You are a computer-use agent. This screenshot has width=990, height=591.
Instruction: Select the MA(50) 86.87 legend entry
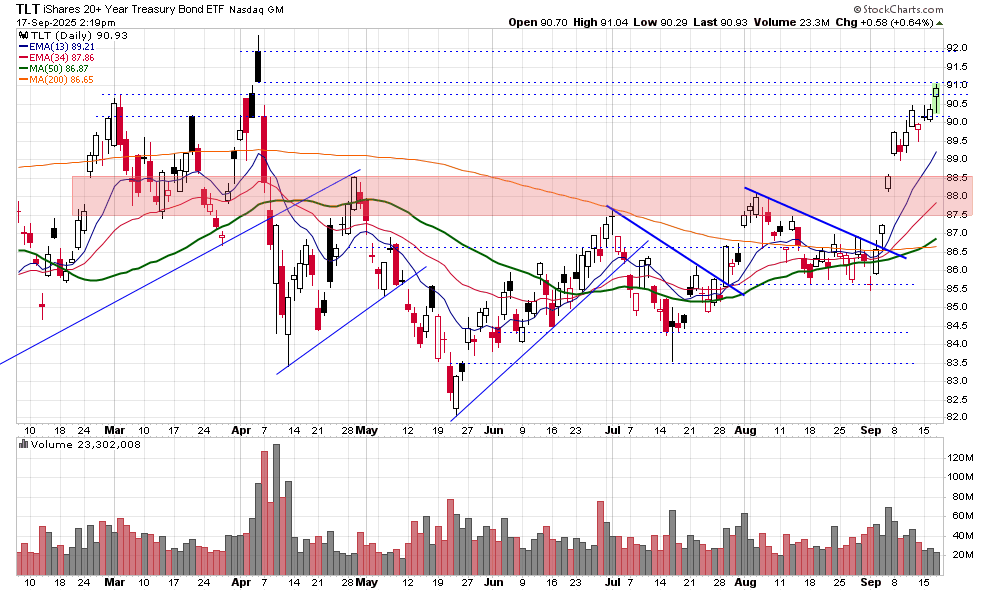click(x=60, y=68)
